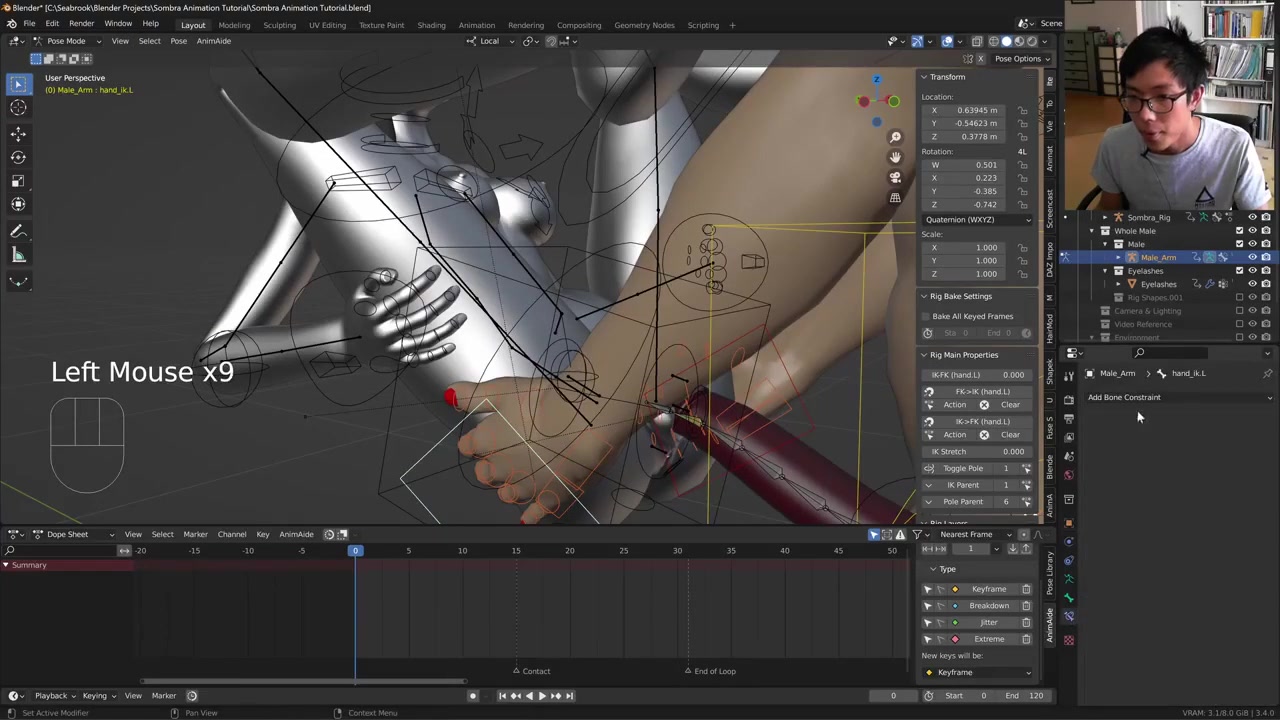Delete Extreme keyframes with its trash icon
Image resolution: width=1280 pixels, height=720 pixels.
tap(1026, 639)
